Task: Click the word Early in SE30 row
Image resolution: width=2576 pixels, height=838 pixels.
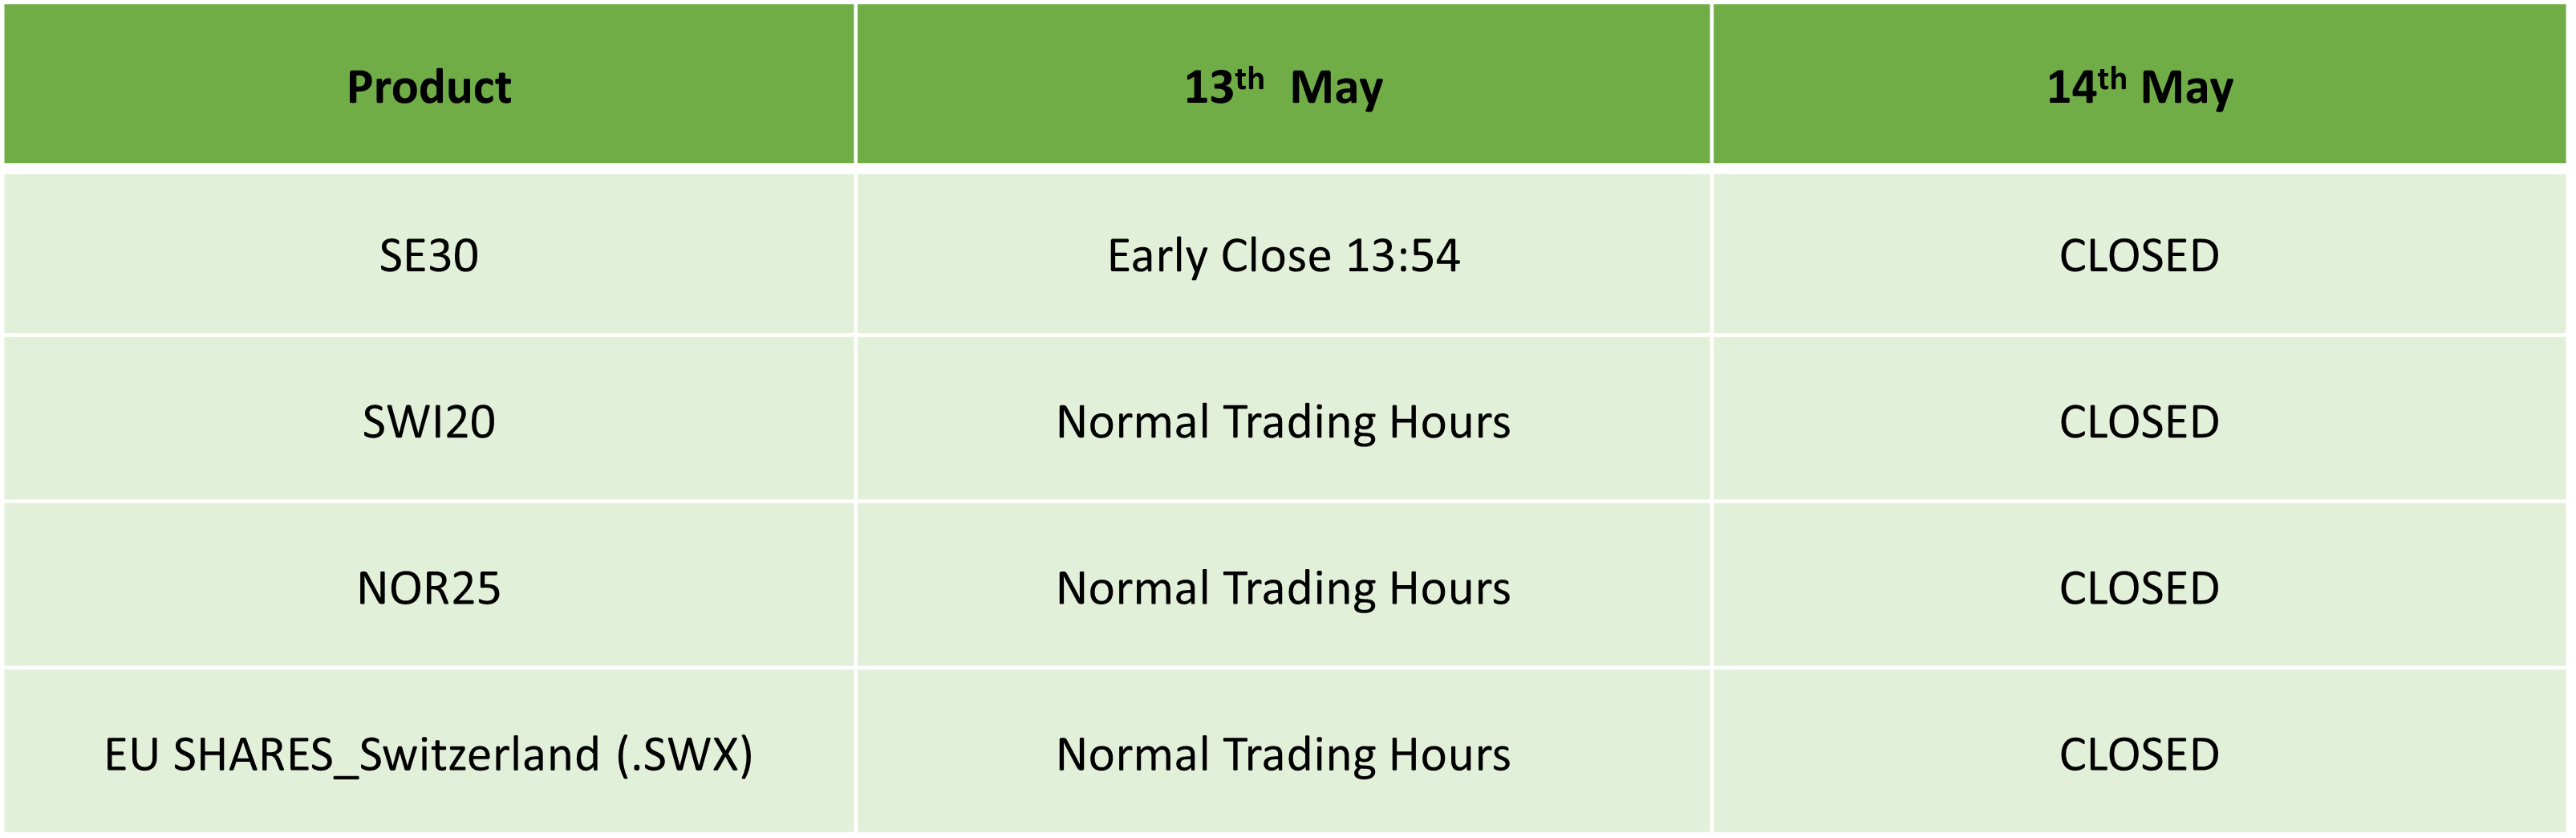Action: (1157, 256)
